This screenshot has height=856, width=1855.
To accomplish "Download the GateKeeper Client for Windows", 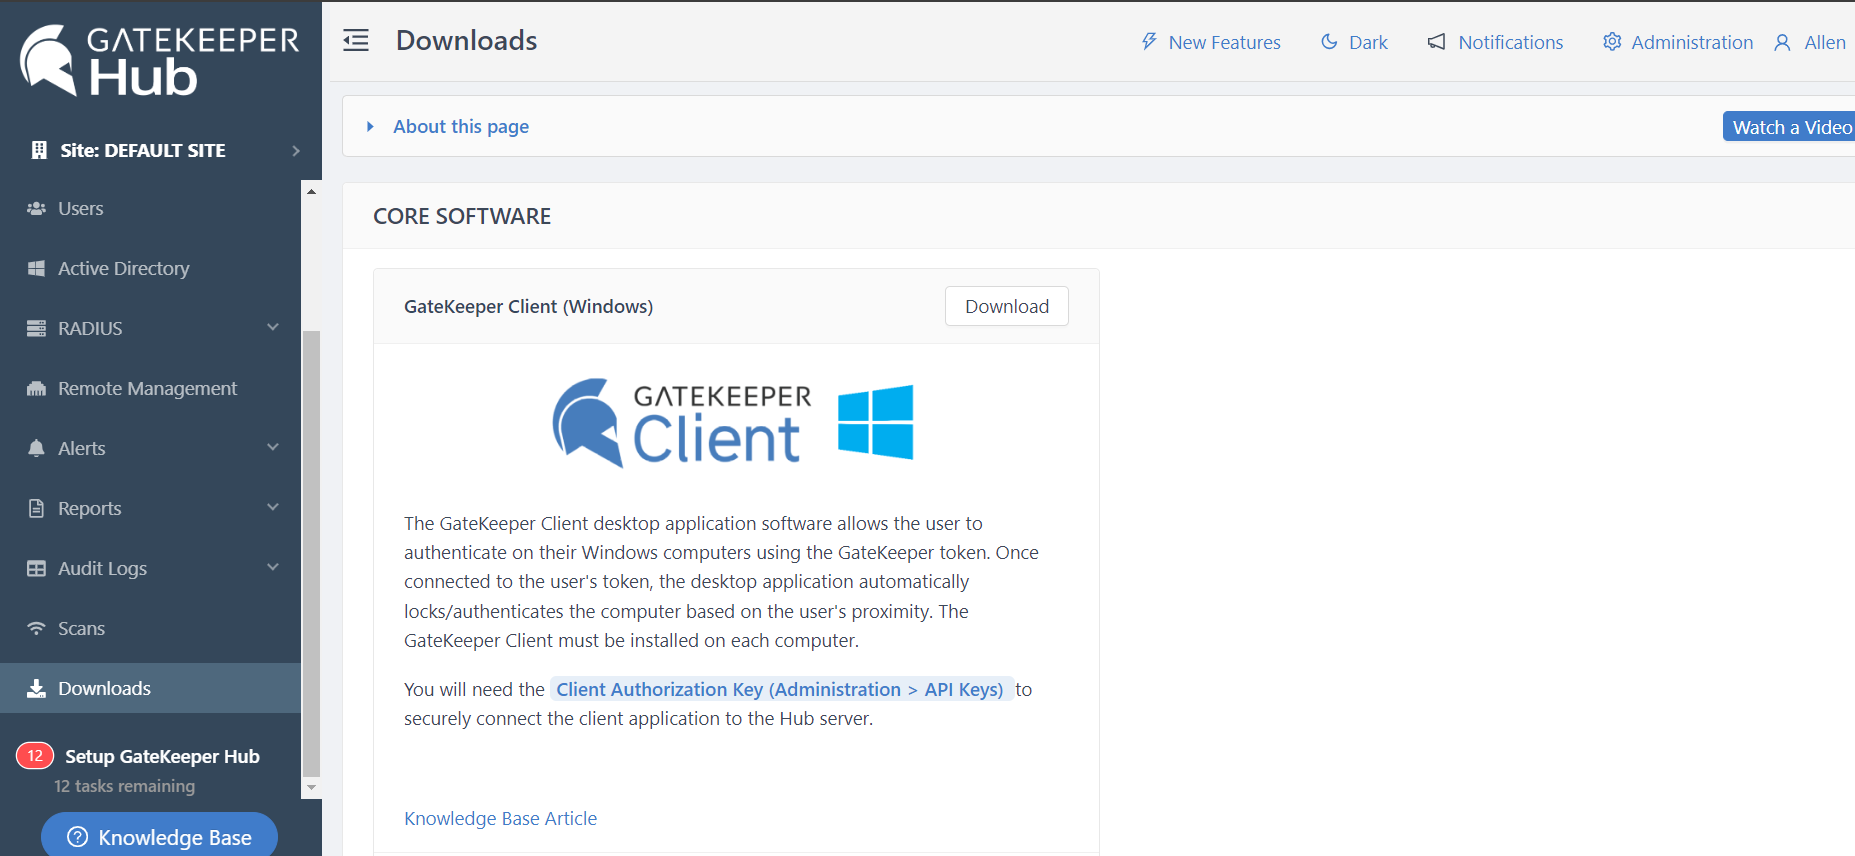I will pyautogui.click(x=1006, y=307).
